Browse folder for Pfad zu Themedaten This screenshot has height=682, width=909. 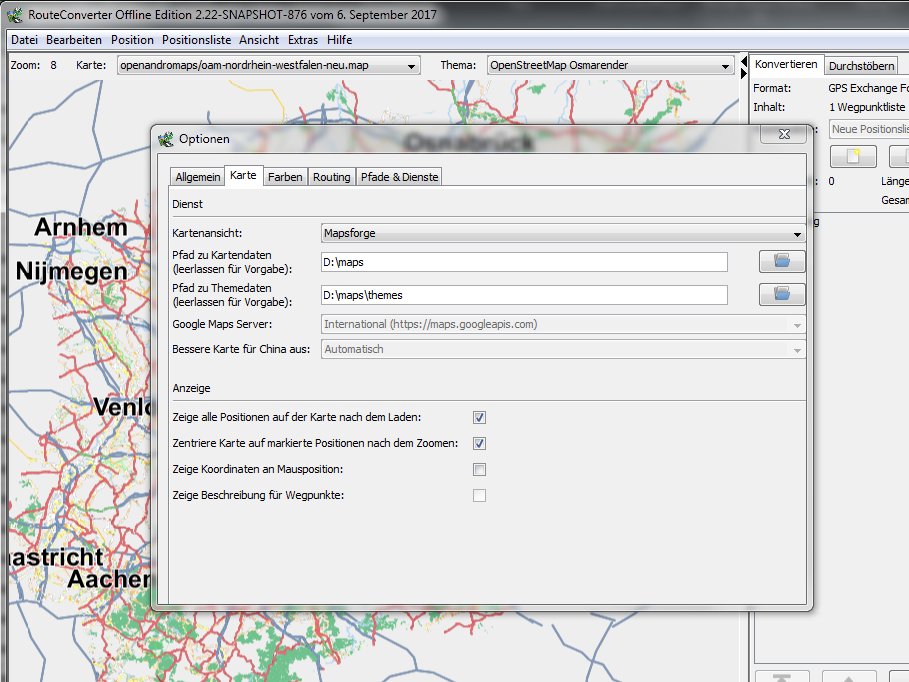[782, 295]
